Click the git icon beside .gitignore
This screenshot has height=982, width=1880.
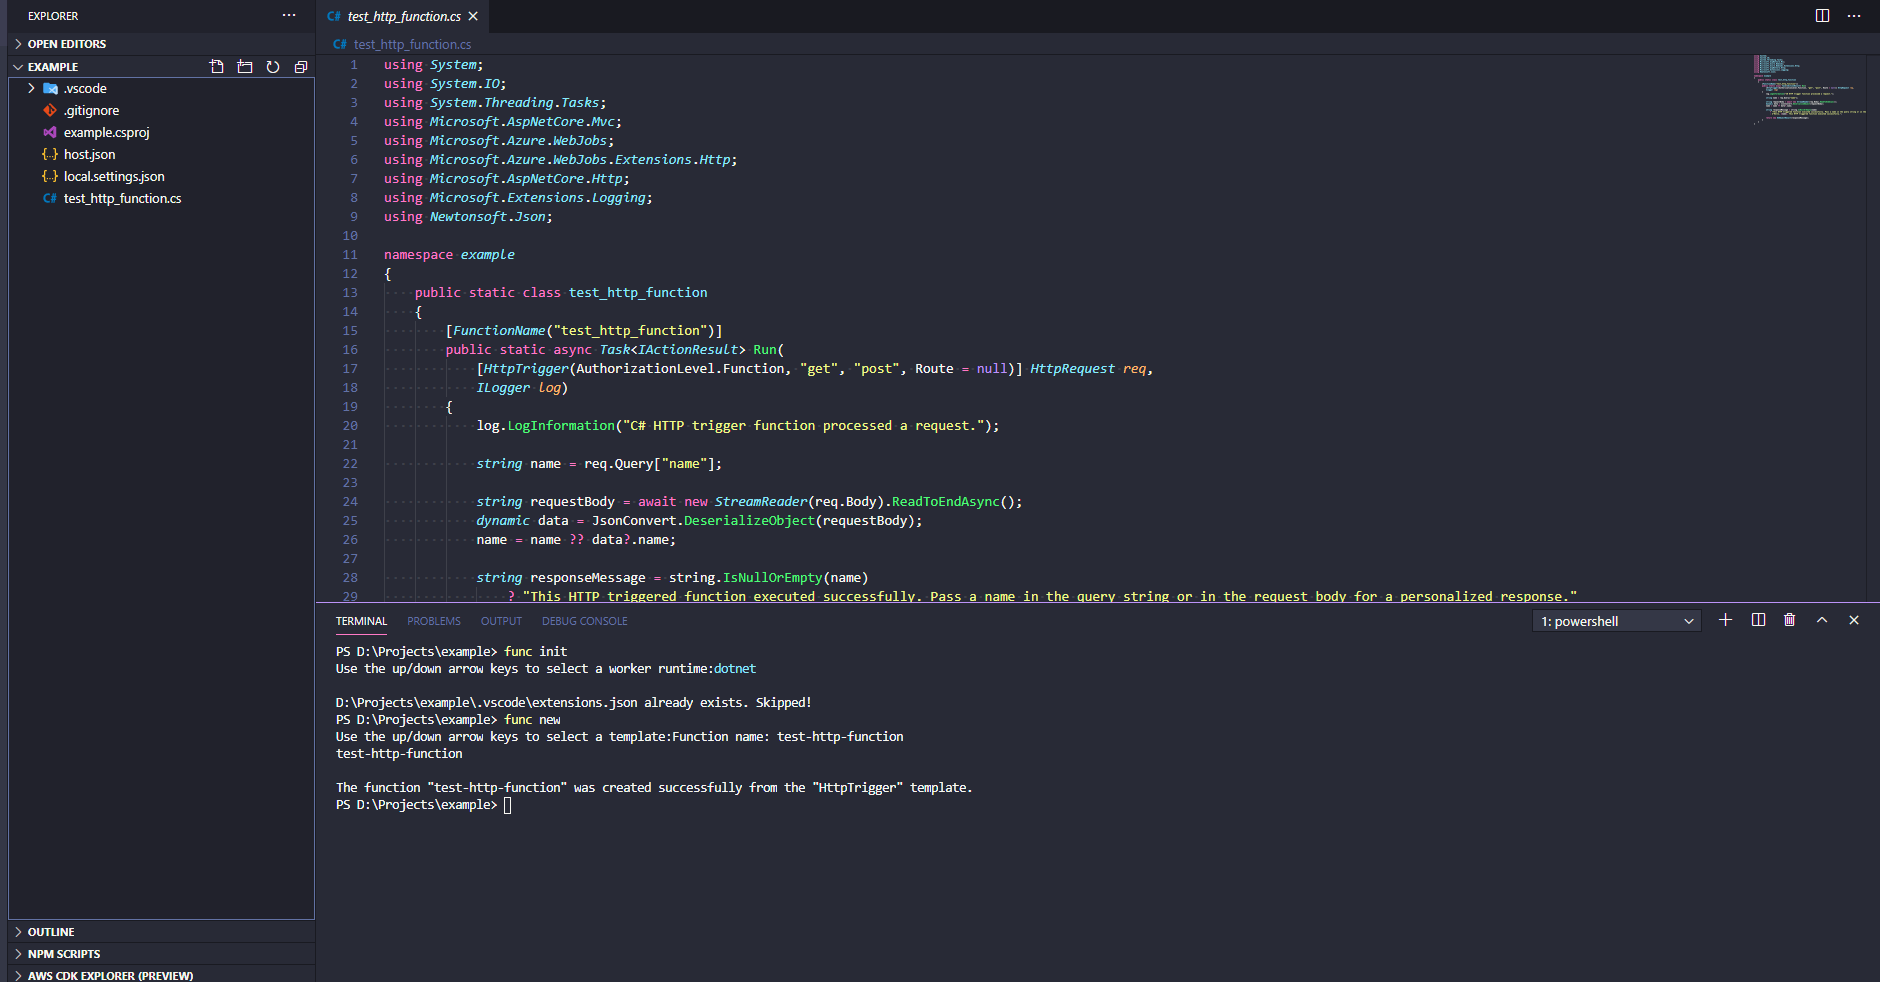pyautogui.click(x=50, y=110)
